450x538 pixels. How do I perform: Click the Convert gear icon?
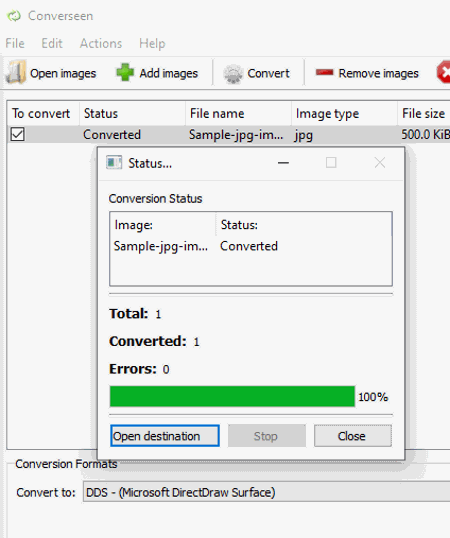click(x=233, y=74)
